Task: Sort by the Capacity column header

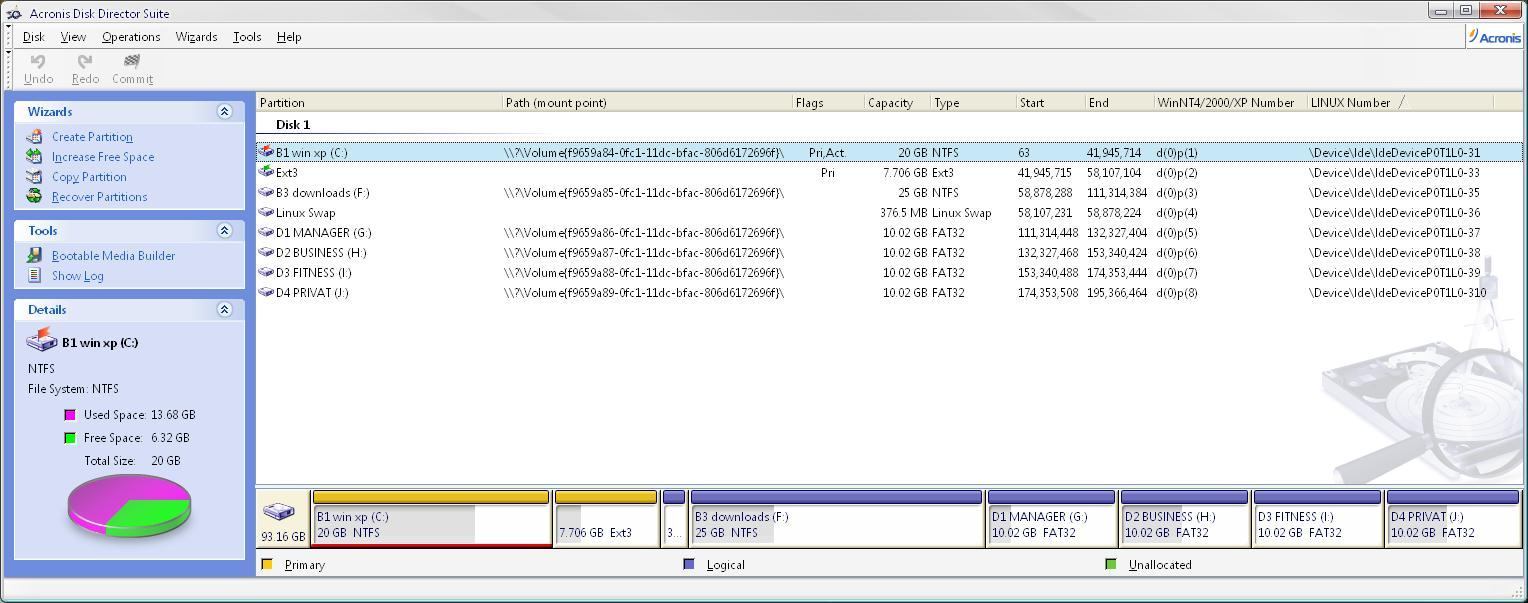Action: click(x=897, y=102)
